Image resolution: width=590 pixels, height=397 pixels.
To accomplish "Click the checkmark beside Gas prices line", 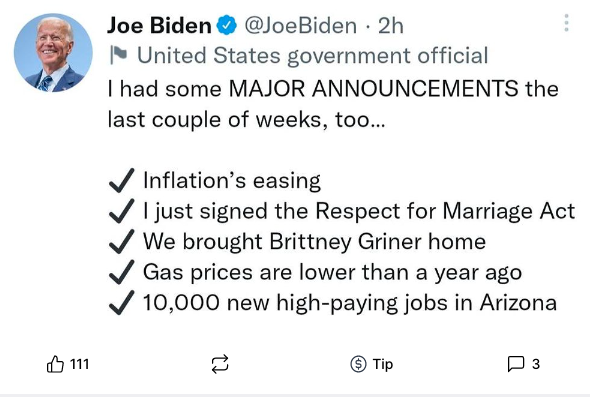I will coord(121,272).
